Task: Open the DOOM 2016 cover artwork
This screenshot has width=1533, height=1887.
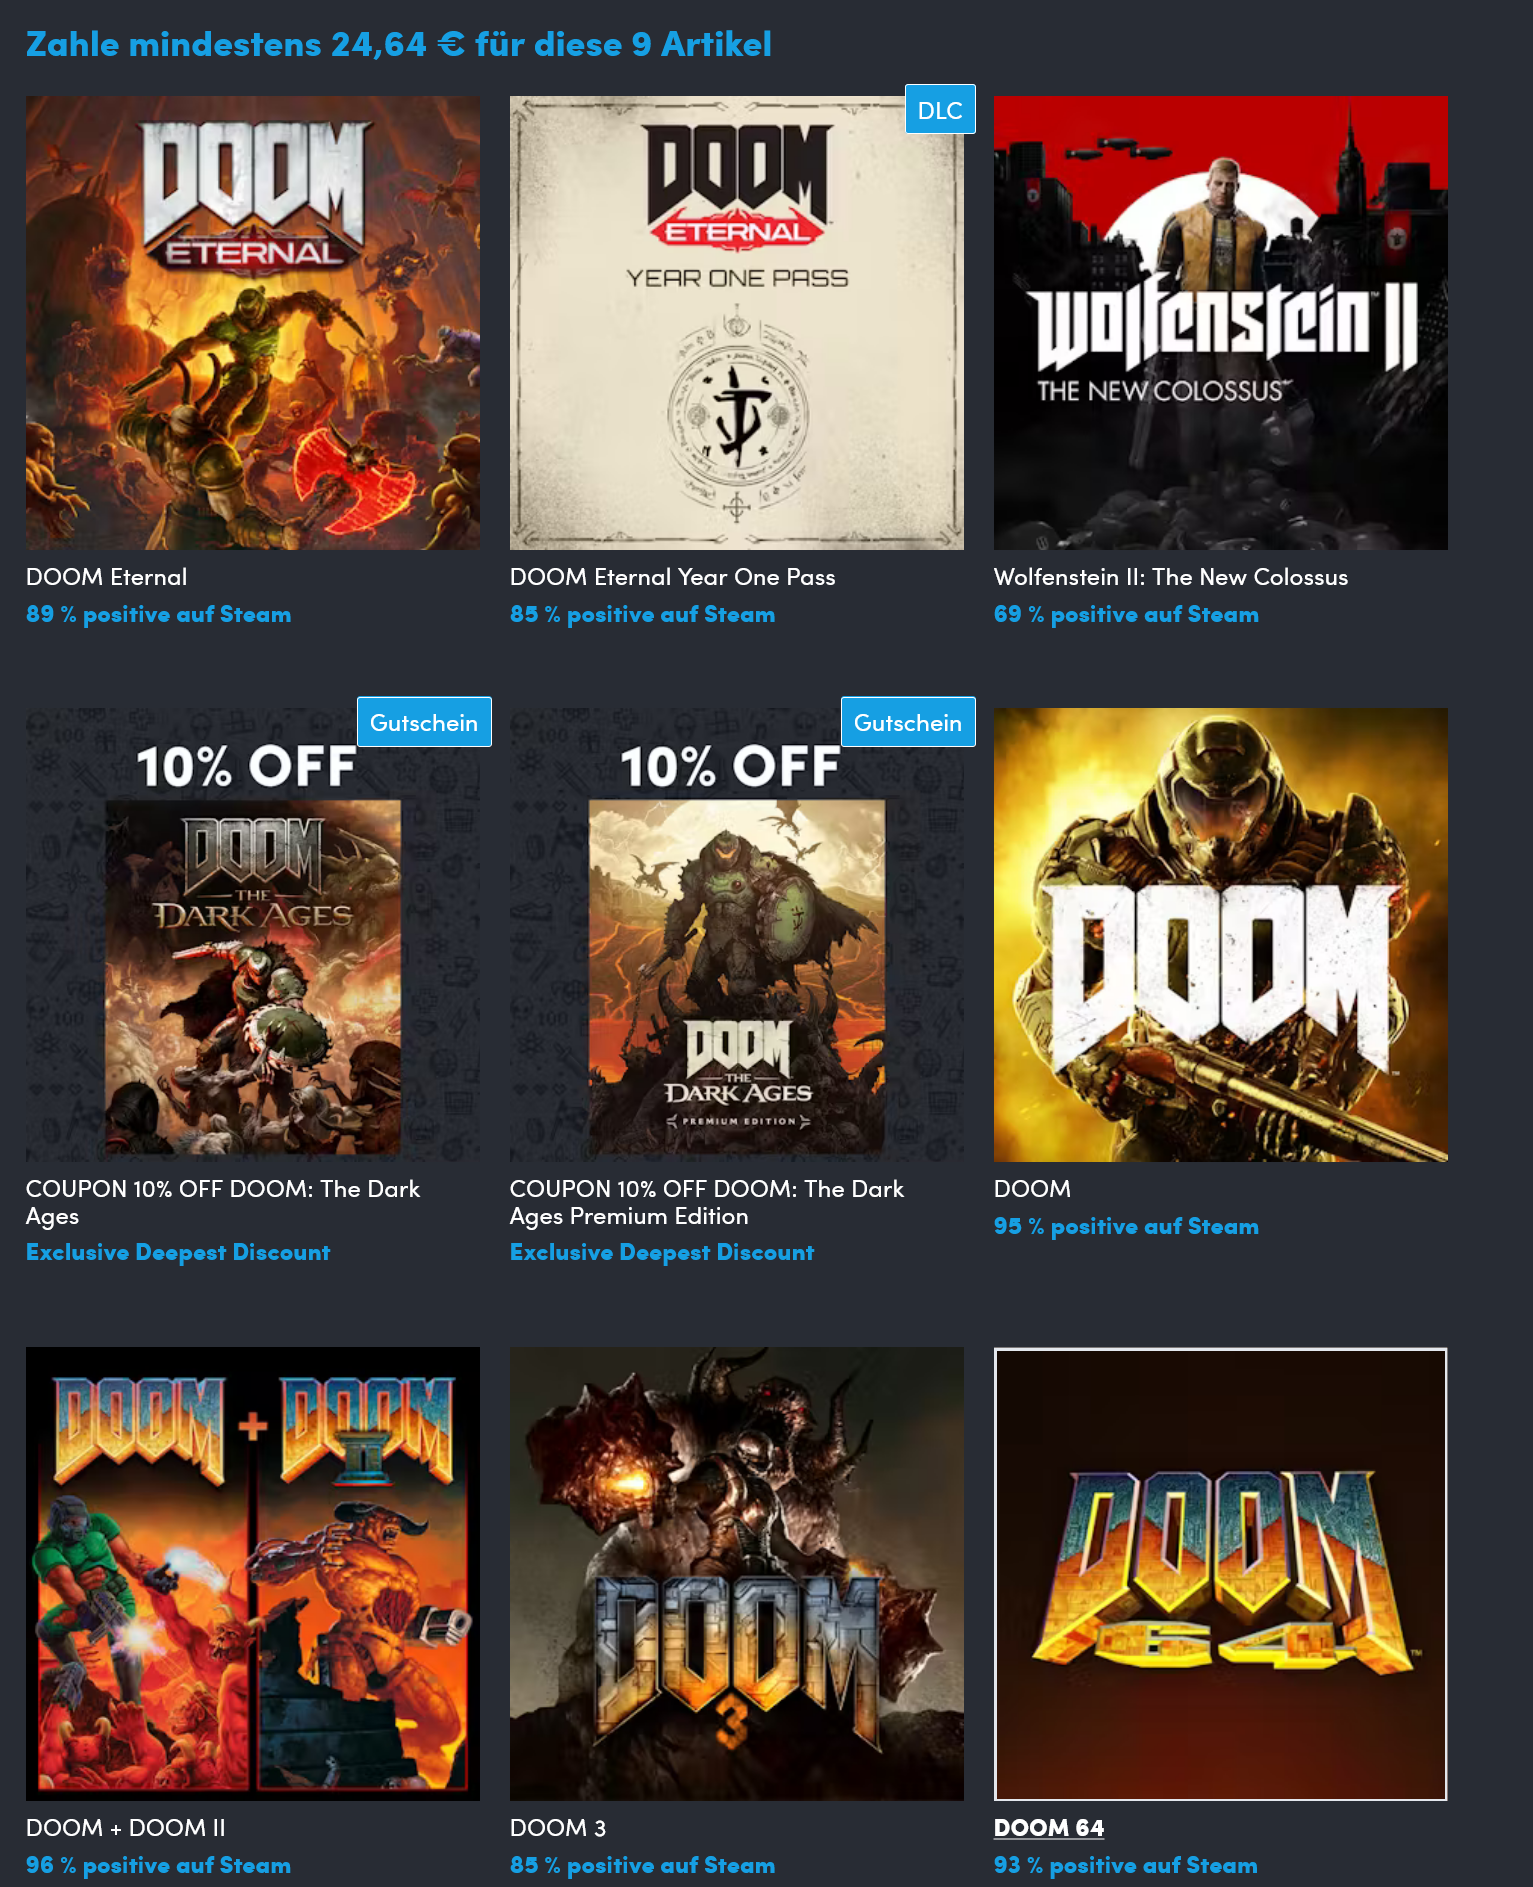Action: [x=1221, y=935]
